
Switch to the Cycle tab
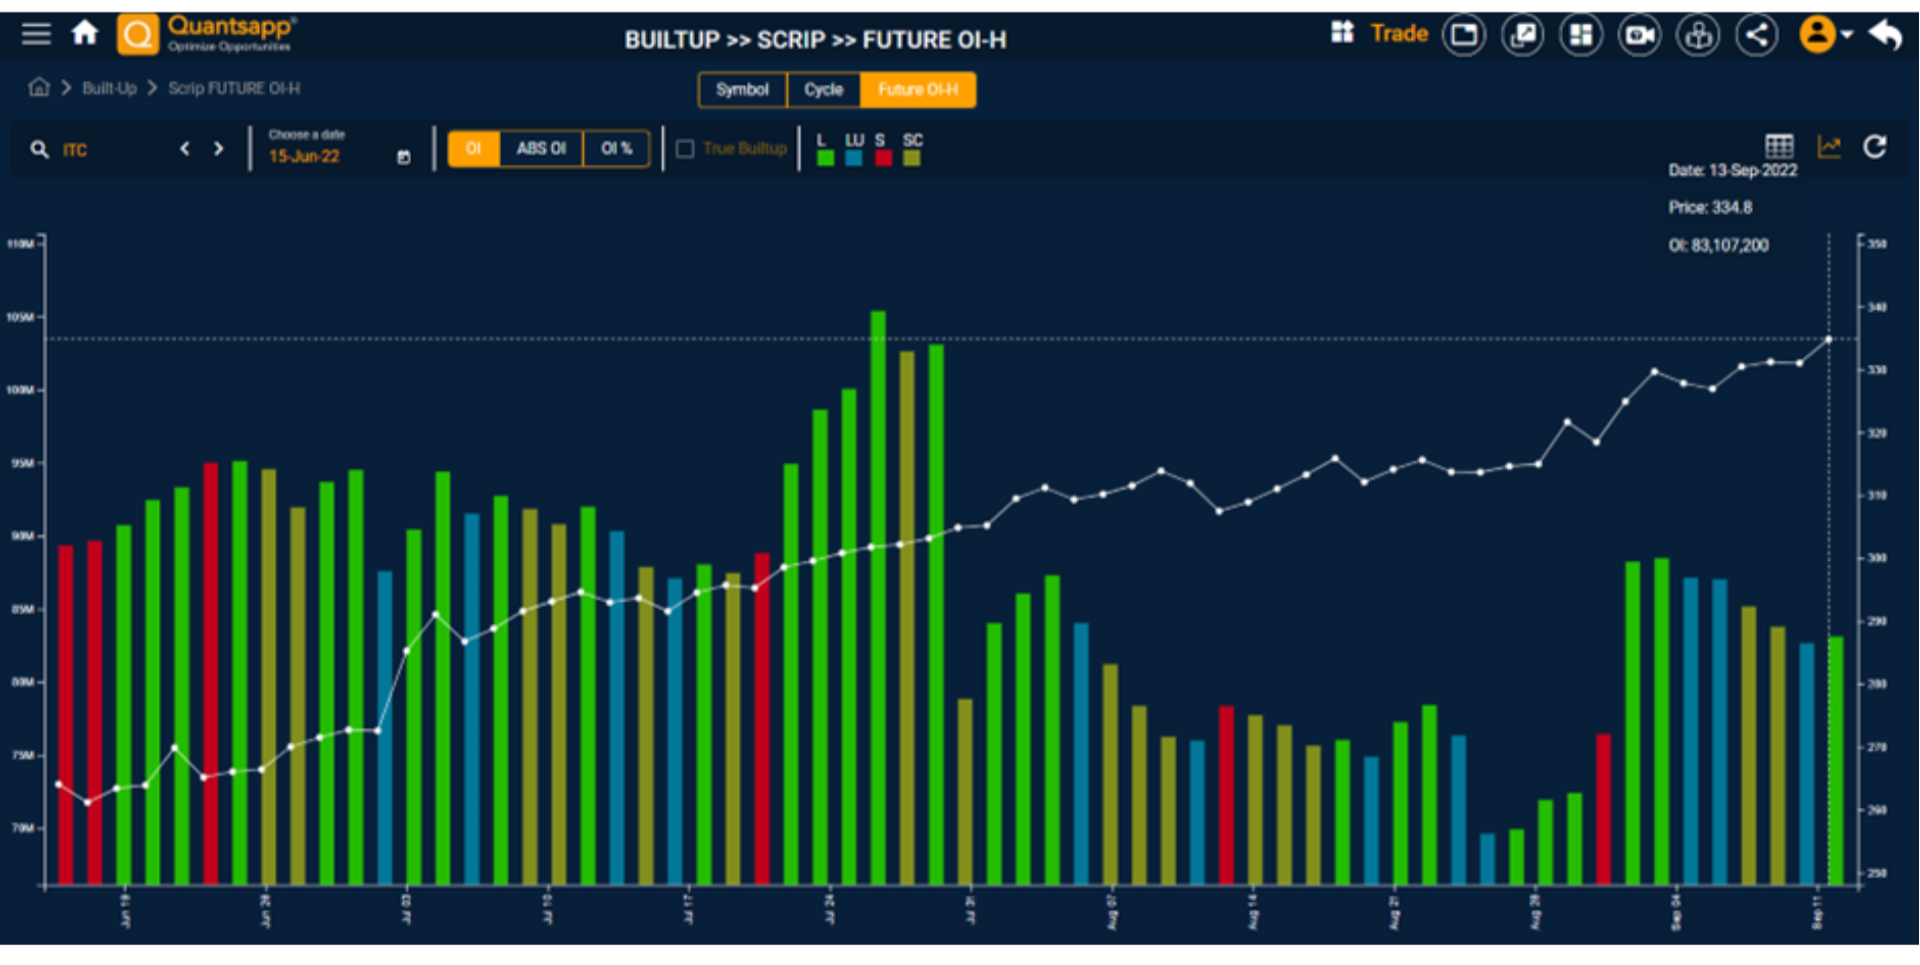tap(823, 90)
